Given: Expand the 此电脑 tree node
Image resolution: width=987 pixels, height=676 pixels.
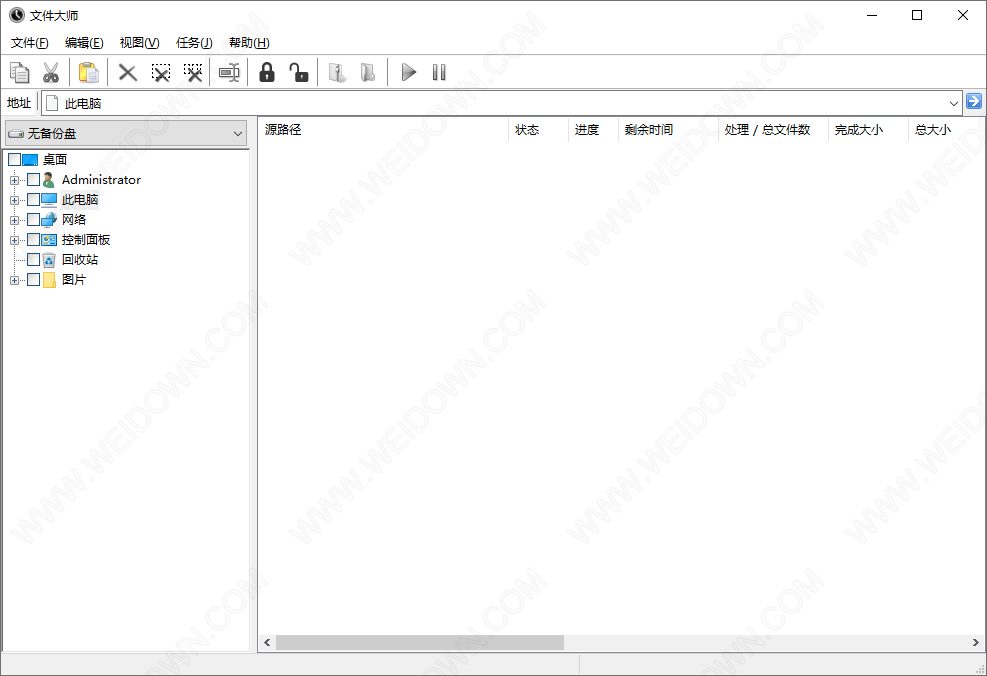Looking at the screenshot, I should pos(14,200).
